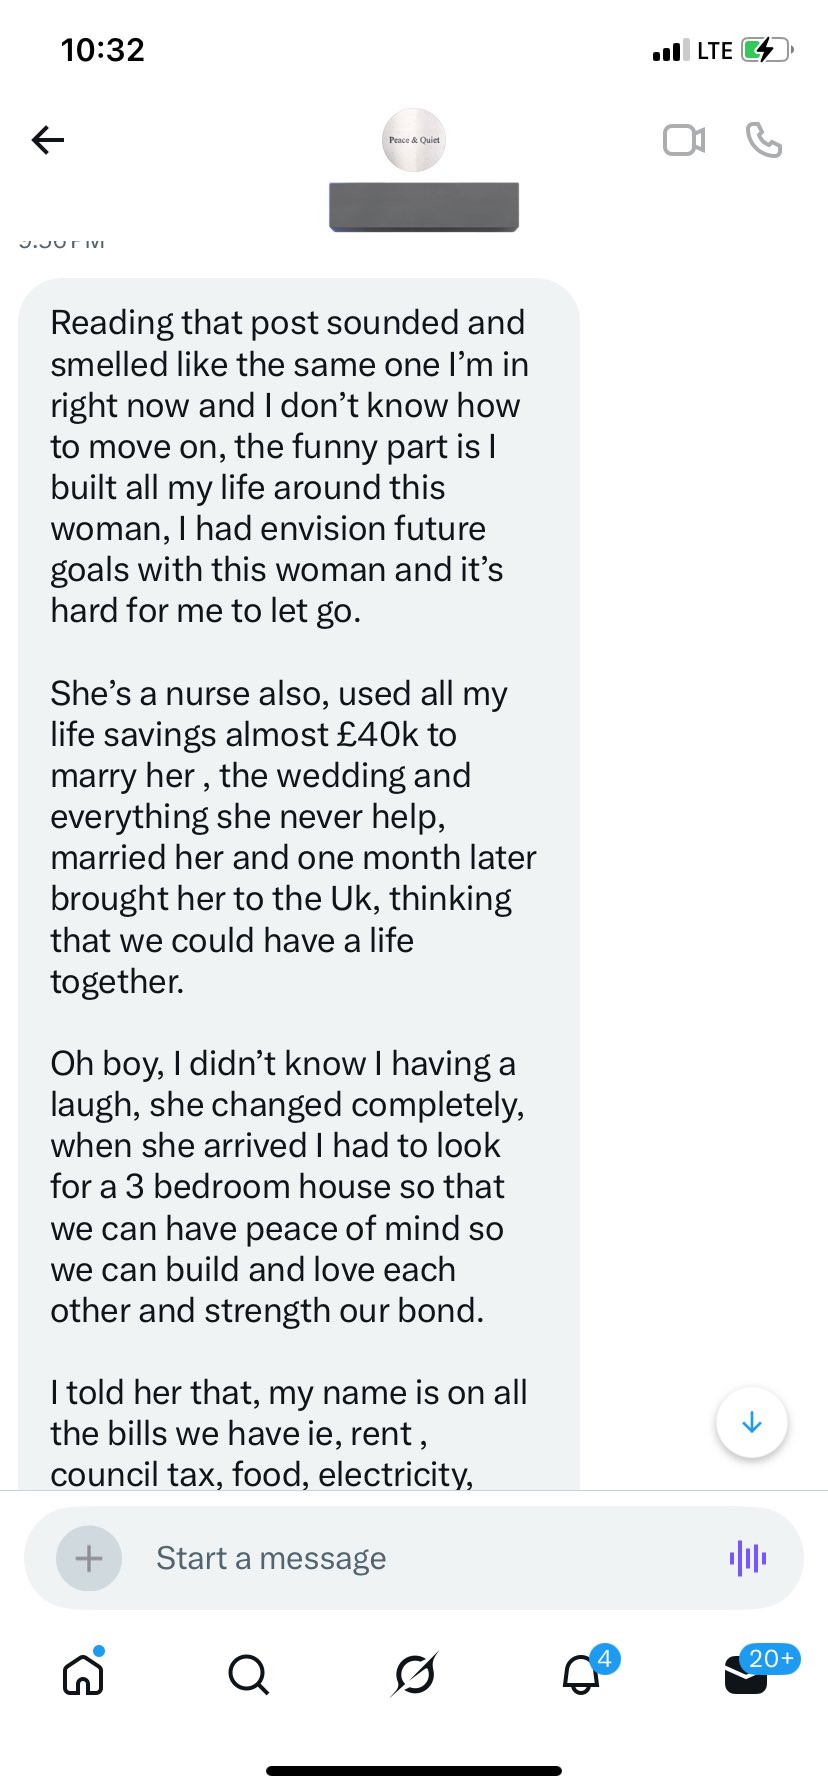
Task: Focus the Start a message field
Action: click(420, 1558)
